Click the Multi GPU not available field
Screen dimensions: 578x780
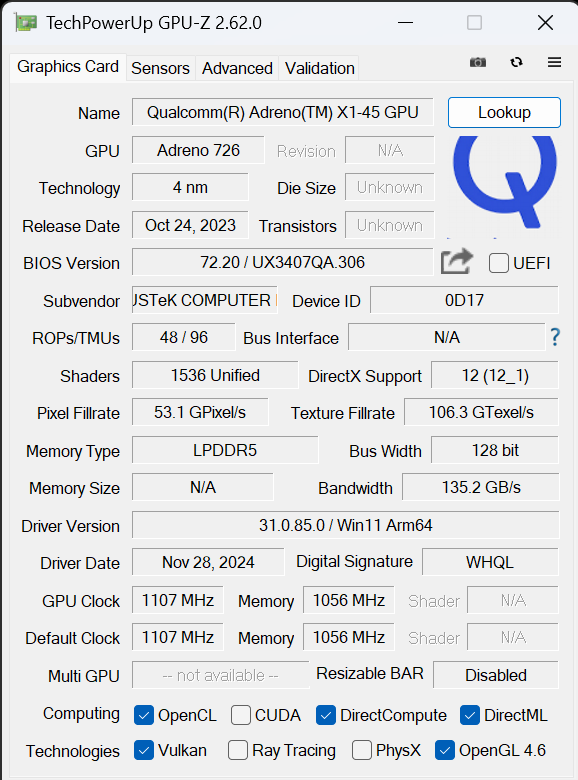220,675
